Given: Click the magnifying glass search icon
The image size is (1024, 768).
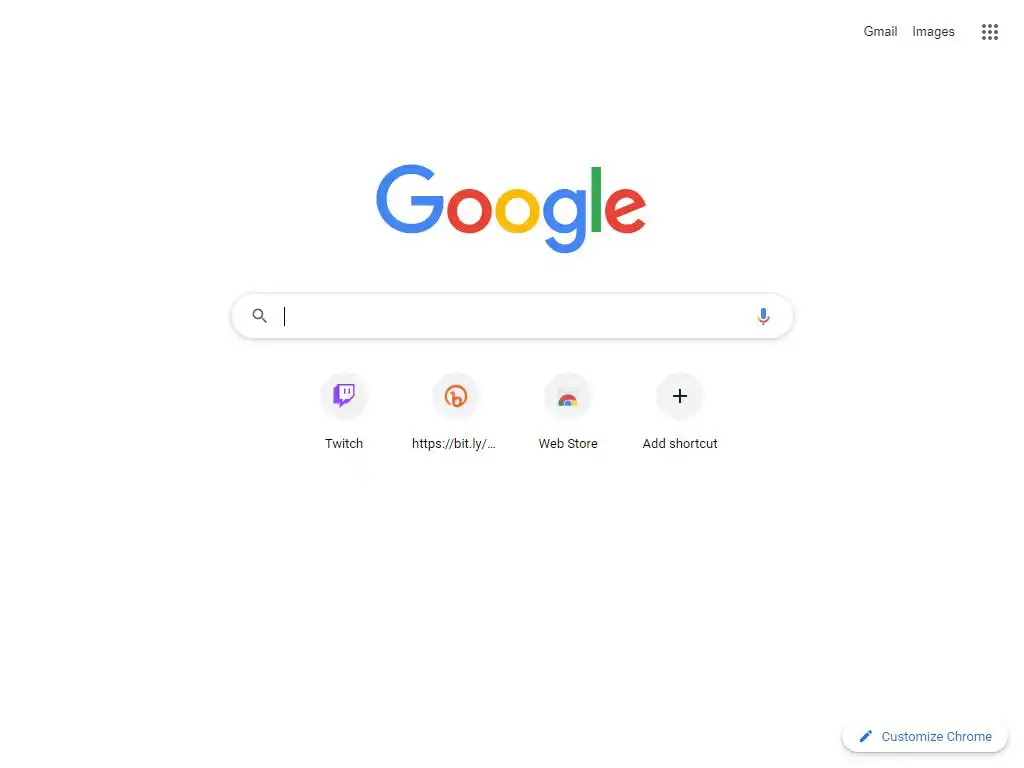Looking at the screenshot, I should pyautogui.click(x=259, y=316).
